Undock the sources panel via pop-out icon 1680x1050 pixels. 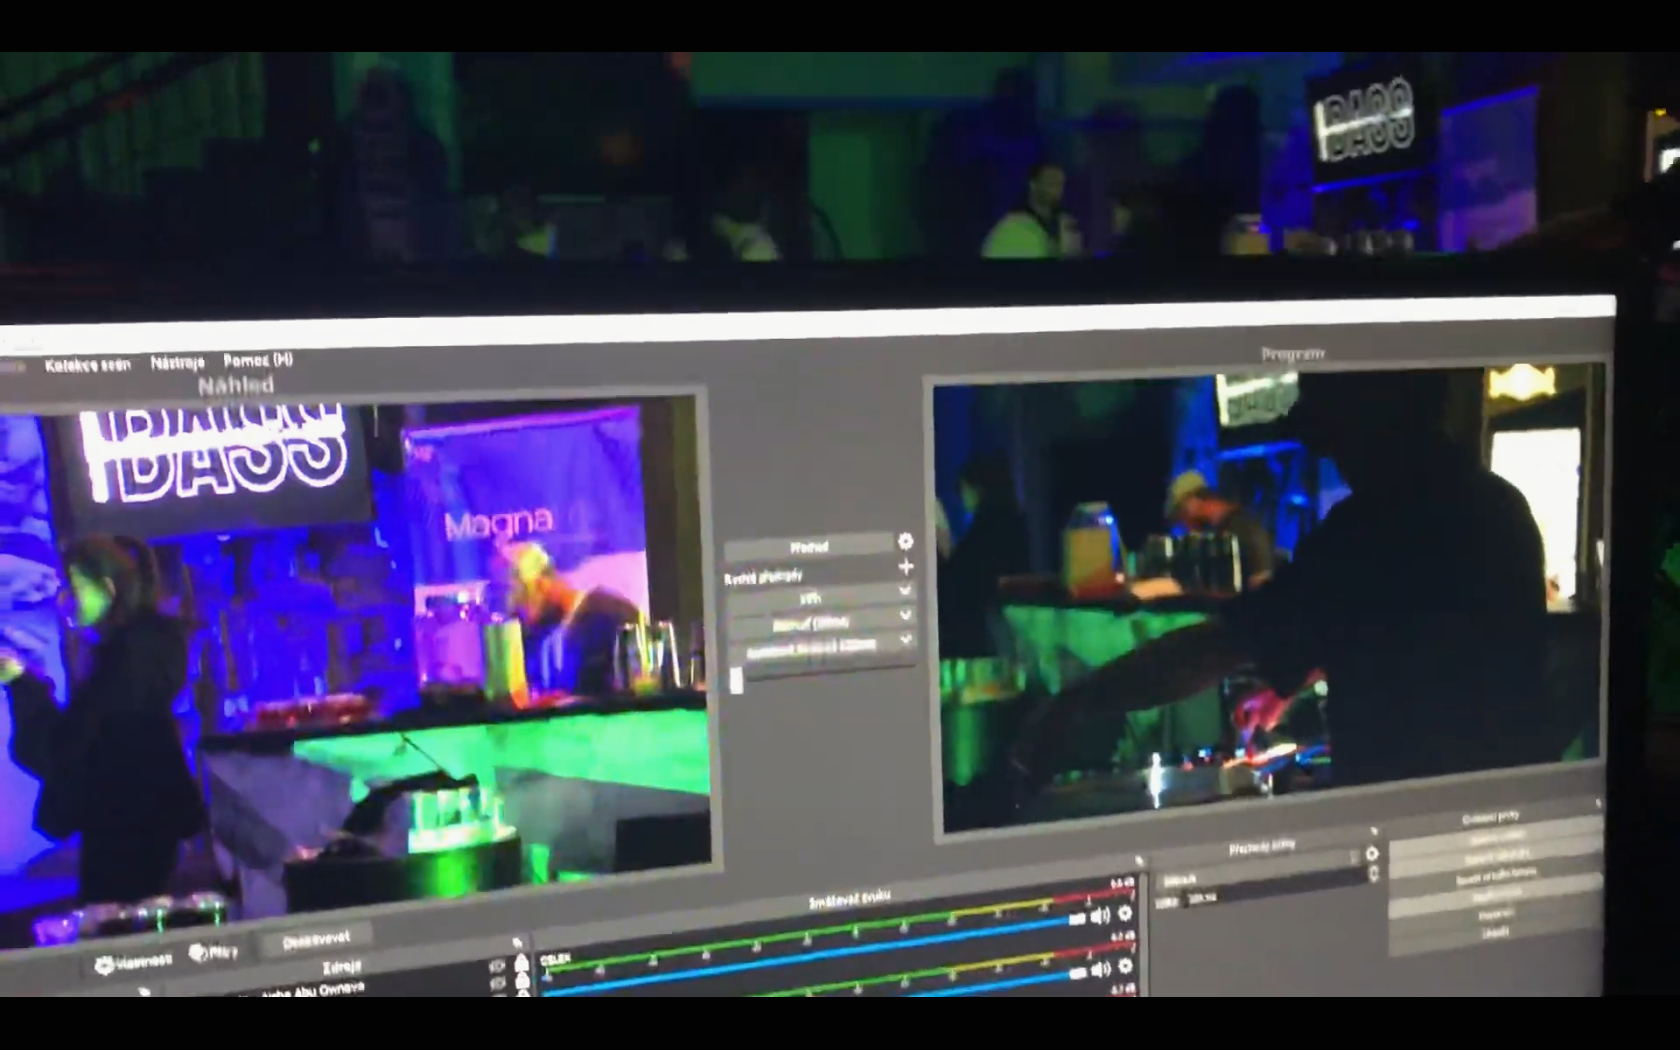pyautogui.click(x=517, y=942)
